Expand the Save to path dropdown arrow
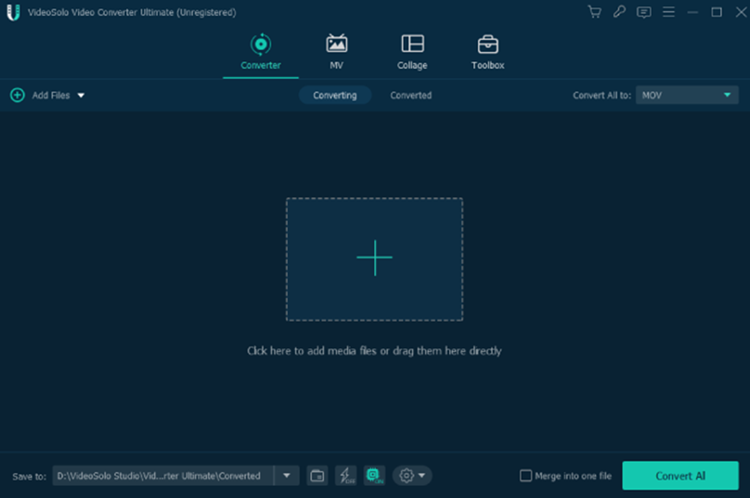Image resolution: width=750 pixels, height=498 pixels. click(x=287, y=476)
